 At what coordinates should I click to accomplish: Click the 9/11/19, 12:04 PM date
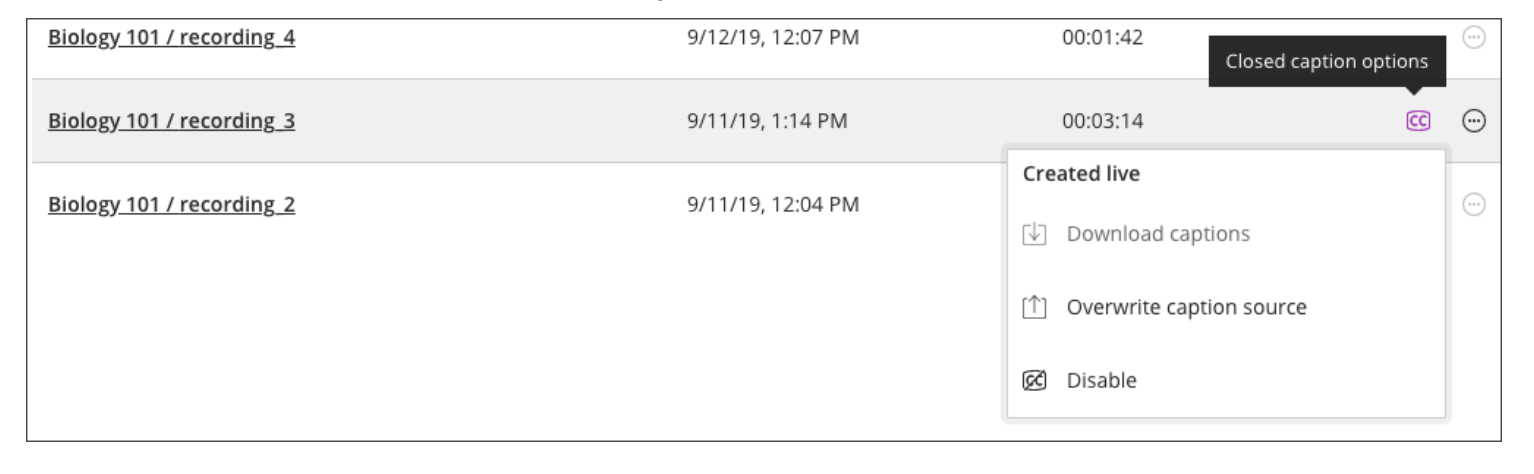(767, 205)
